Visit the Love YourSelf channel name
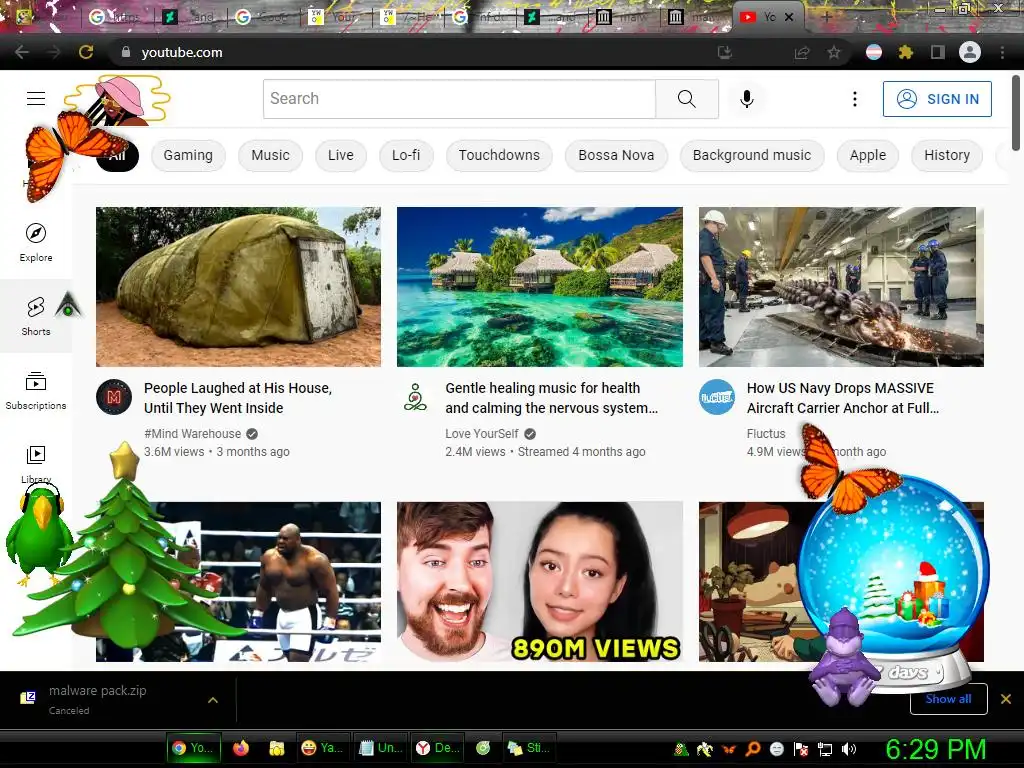 [482, 434]
